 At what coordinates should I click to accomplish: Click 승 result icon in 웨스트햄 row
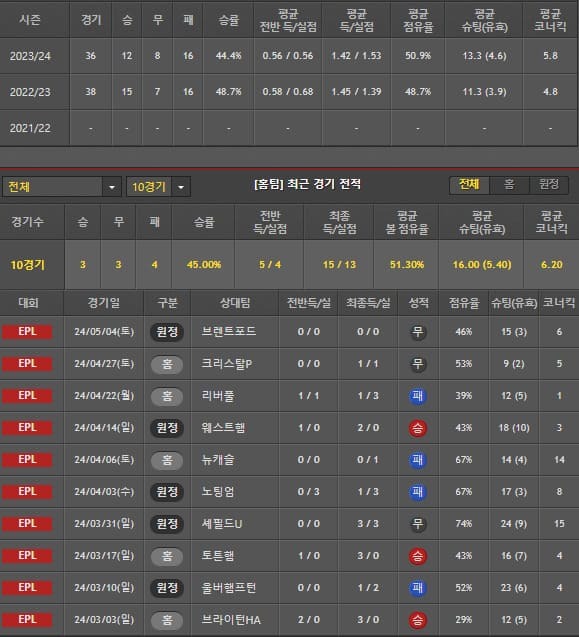[x=418, y=428]
